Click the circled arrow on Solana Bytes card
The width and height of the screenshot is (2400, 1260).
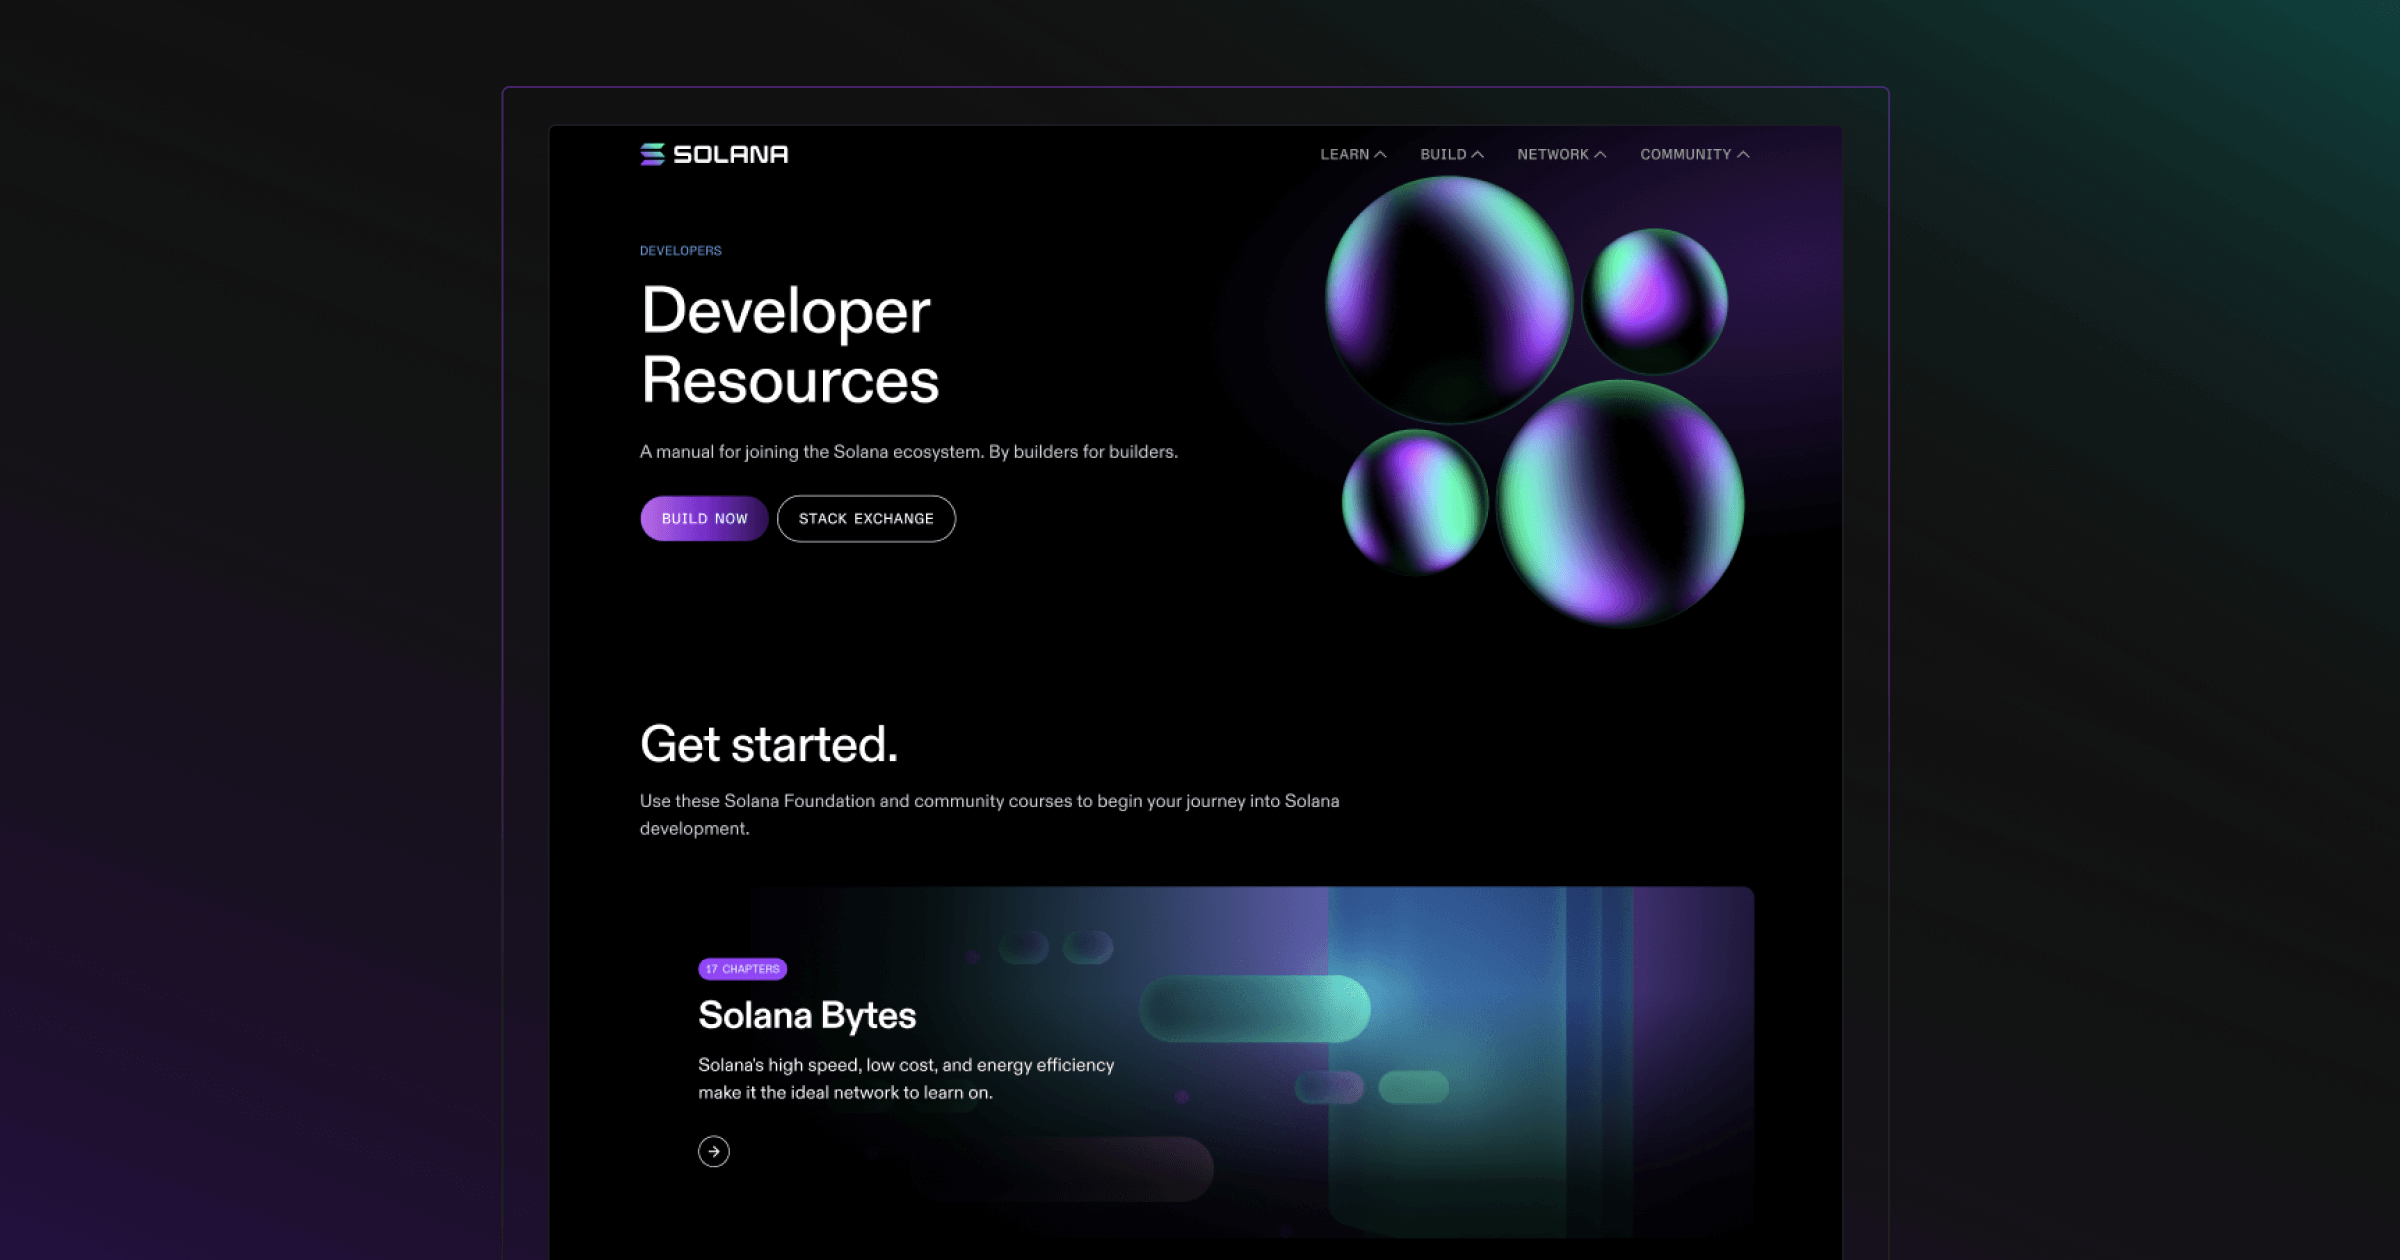point(713,1151)
